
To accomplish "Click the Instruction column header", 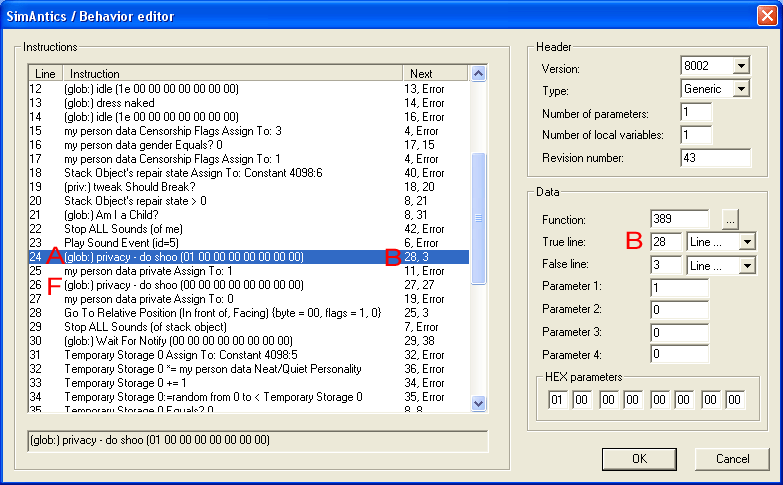I will 233,73.
